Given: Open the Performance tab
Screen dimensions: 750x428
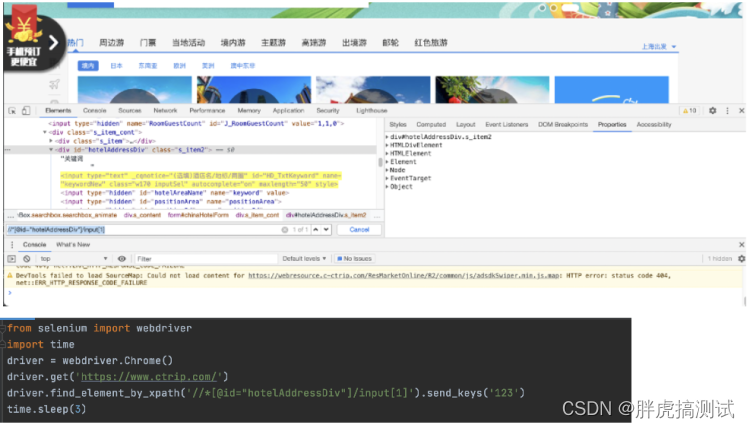Looking at the screenshot, I should (x=207, y=110).
